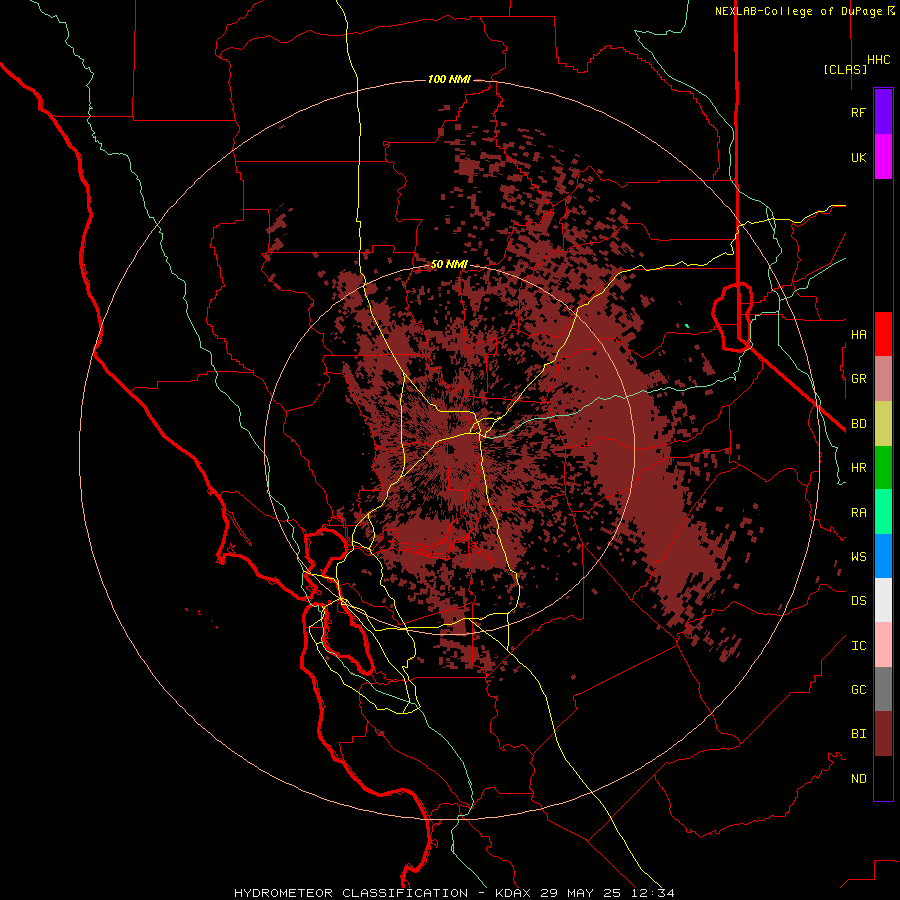Select the yellow BD legend color
The image size is (900, 900).
tap(883, 423)
